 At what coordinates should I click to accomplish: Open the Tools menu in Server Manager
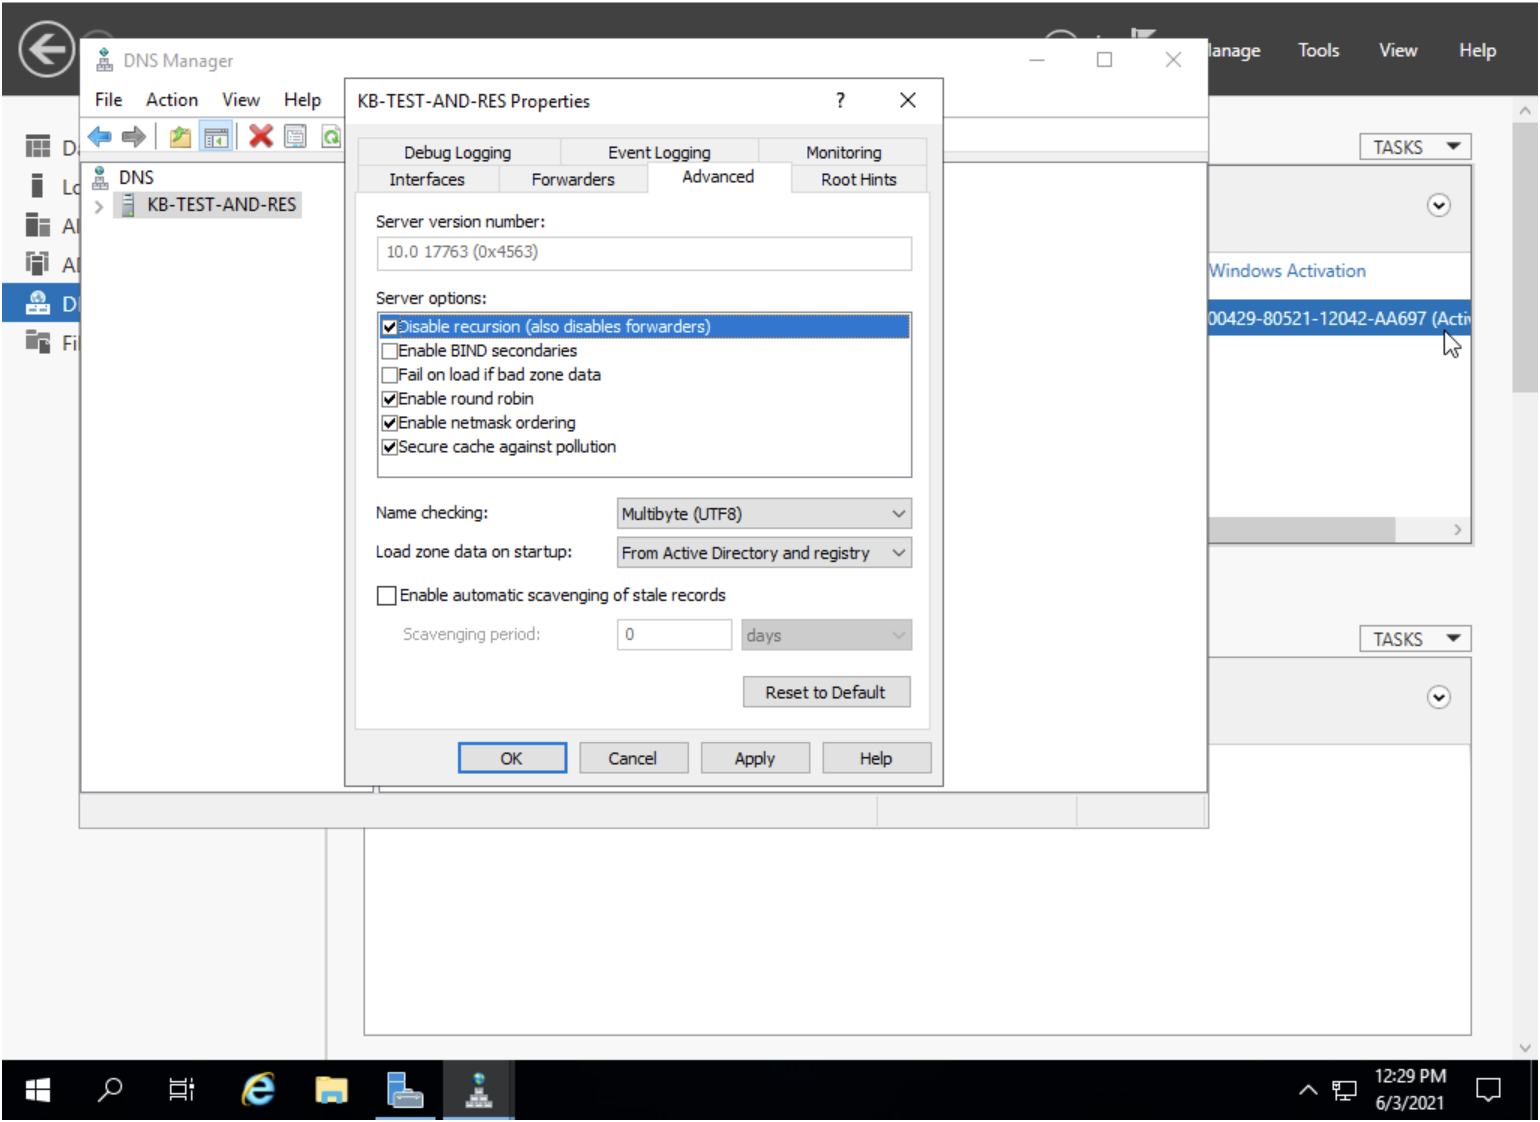tap(1318, 50)
